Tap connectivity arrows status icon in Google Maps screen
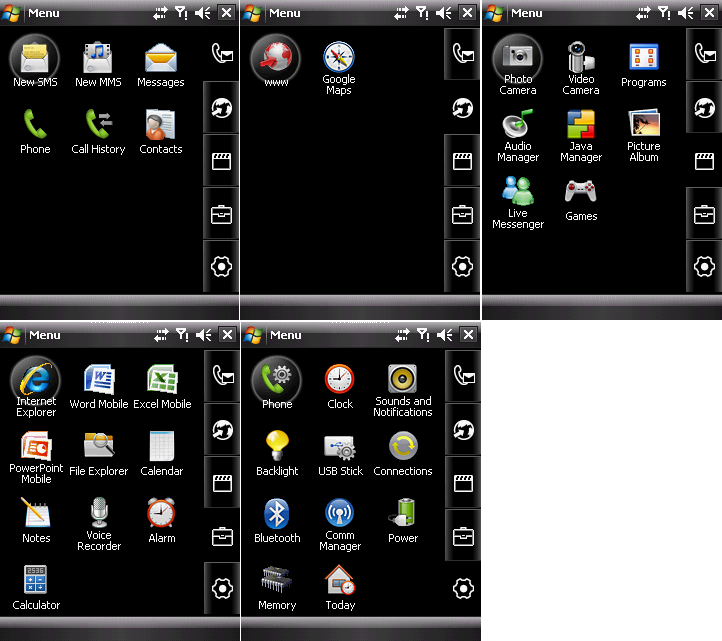The height and width of the screenshot is (641, 722). (x=401, y=13)
